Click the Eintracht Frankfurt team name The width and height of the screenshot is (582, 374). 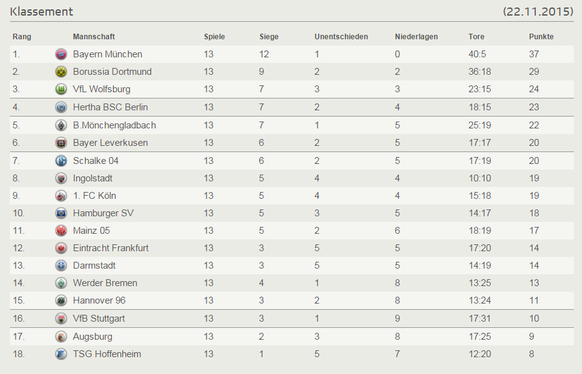pyautogui.click(x=111, y=248)
